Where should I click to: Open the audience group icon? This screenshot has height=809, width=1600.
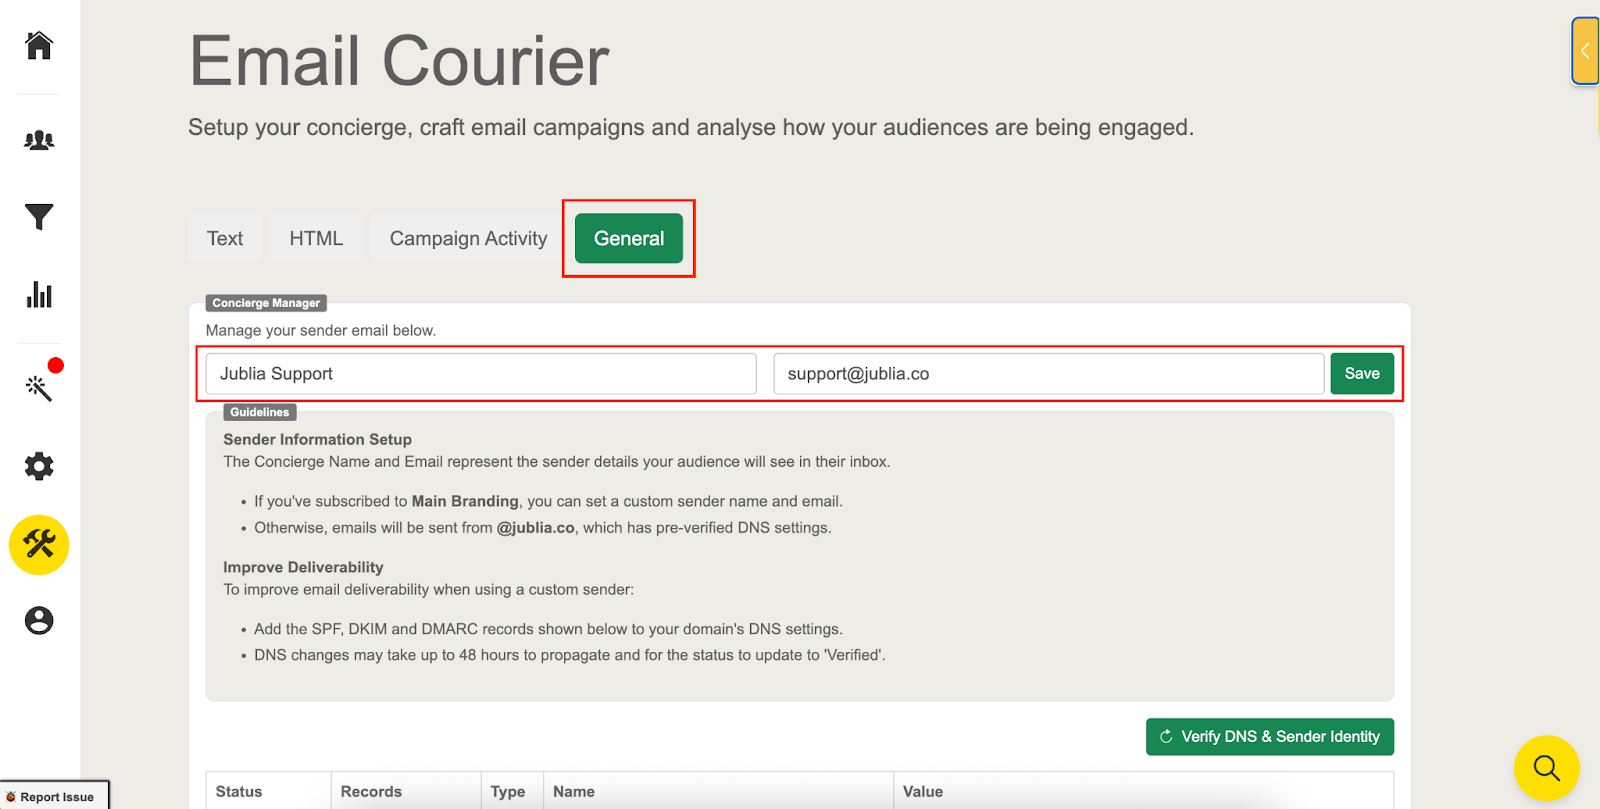coord(39,140)
